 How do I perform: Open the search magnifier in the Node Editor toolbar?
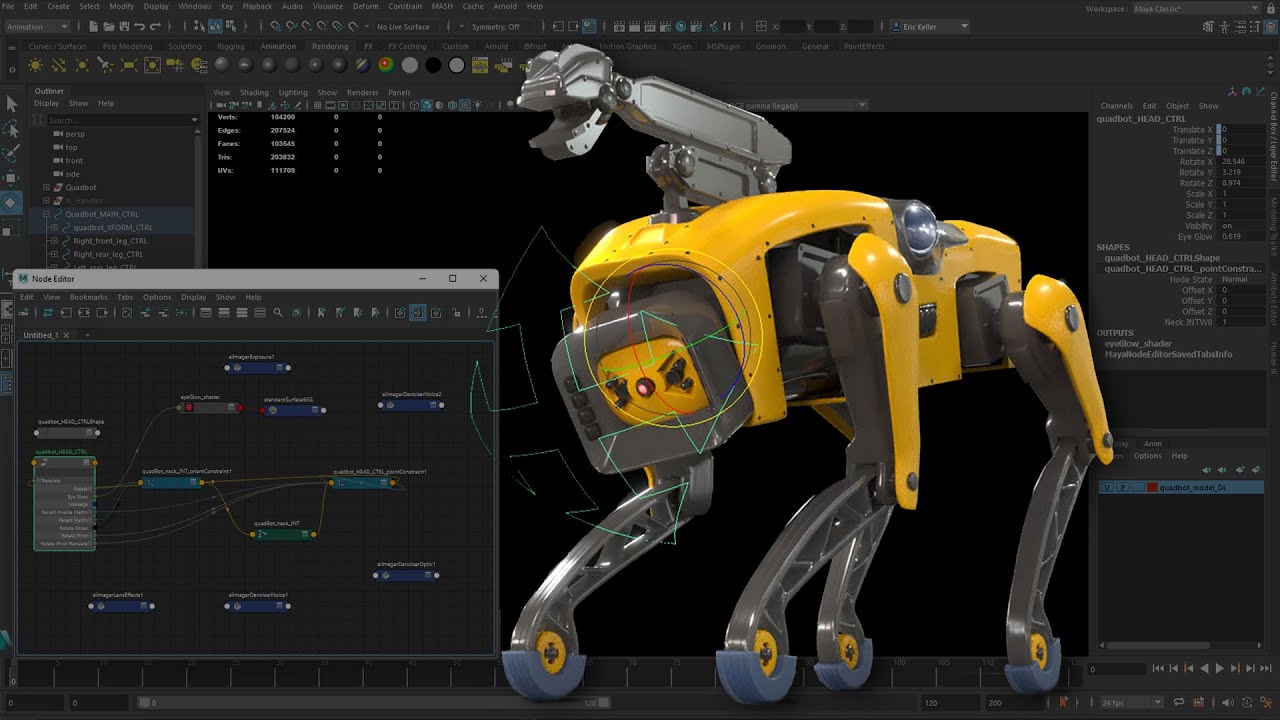[277, 313]
